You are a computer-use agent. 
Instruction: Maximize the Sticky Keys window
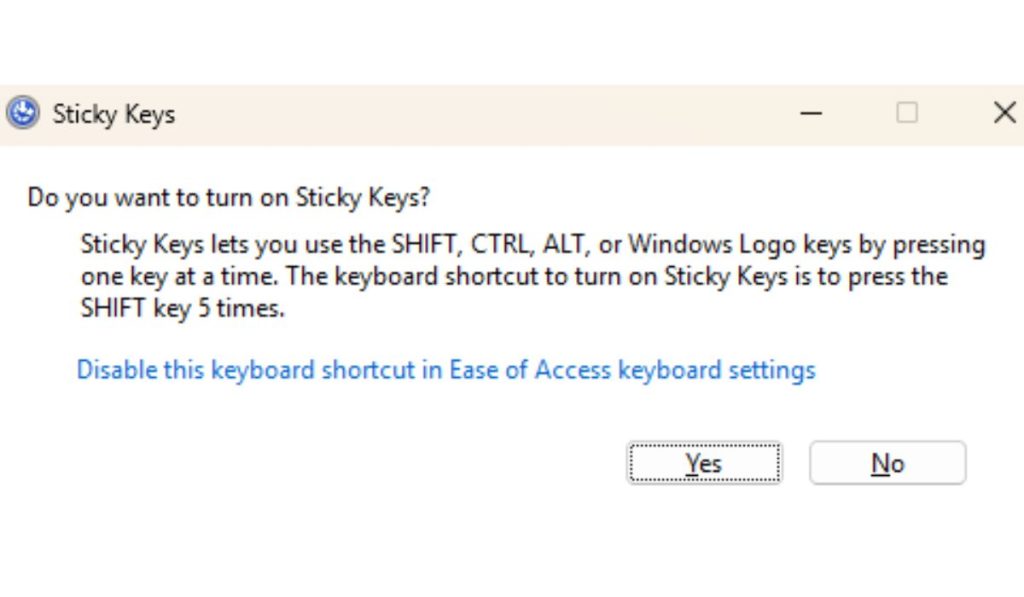[x=906, y=113]
